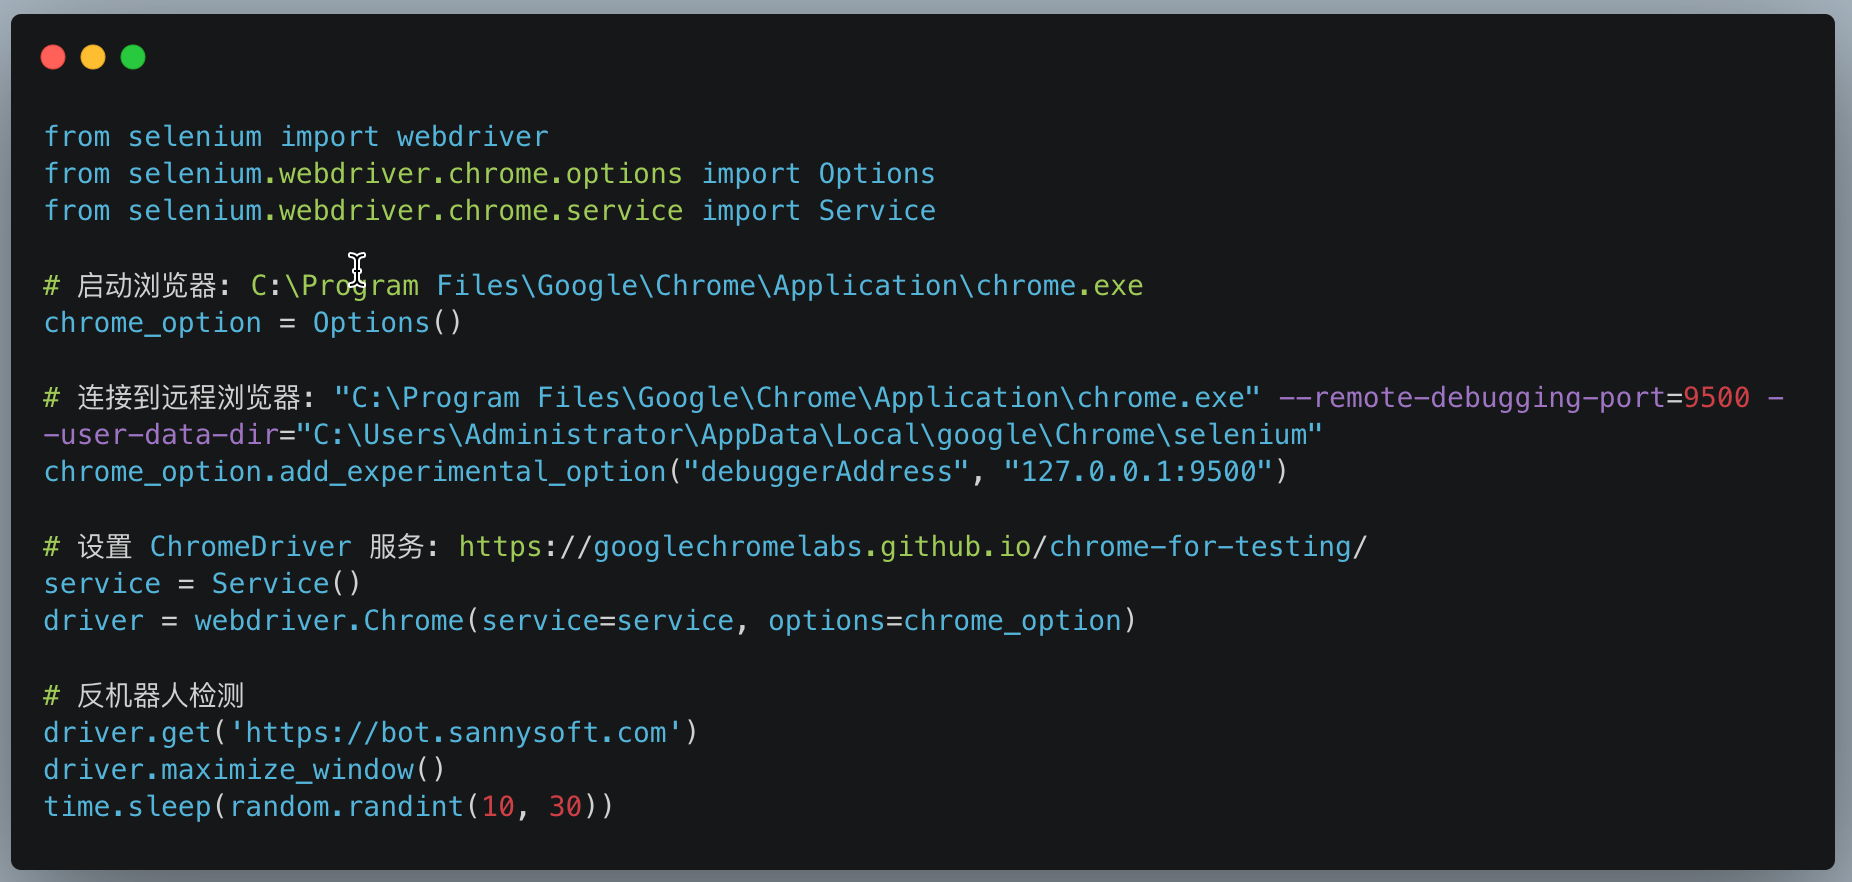Click the time.sleep function call
Screen dimensions: 1852x882
click(x=127, y=807)
